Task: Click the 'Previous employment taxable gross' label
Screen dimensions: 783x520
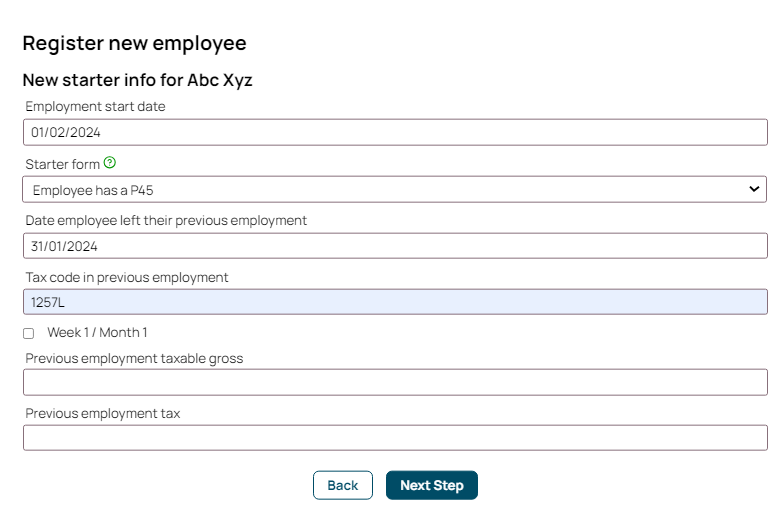Action: click(x=134, y=359)
